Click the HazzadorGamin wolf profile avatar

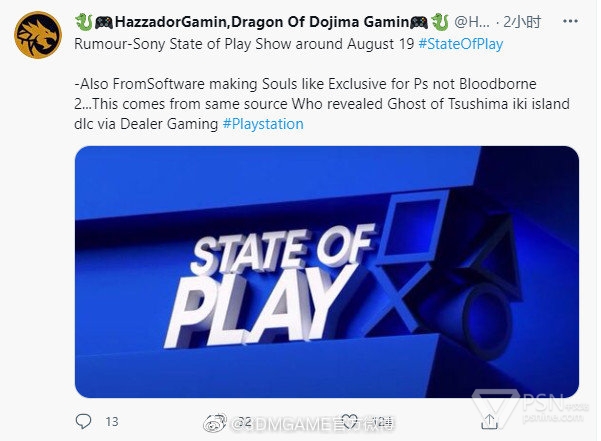coord(38,37)
